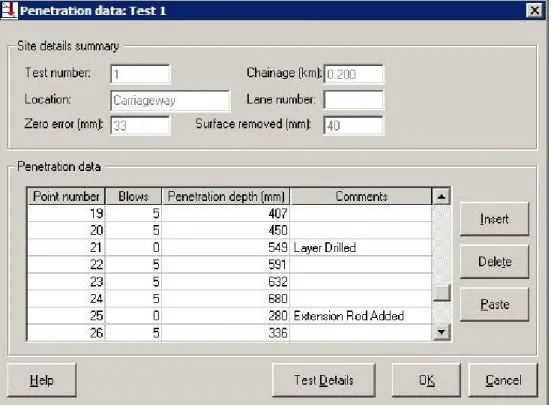
Task: Click the empty Lane number field
Action: point(354,100)
